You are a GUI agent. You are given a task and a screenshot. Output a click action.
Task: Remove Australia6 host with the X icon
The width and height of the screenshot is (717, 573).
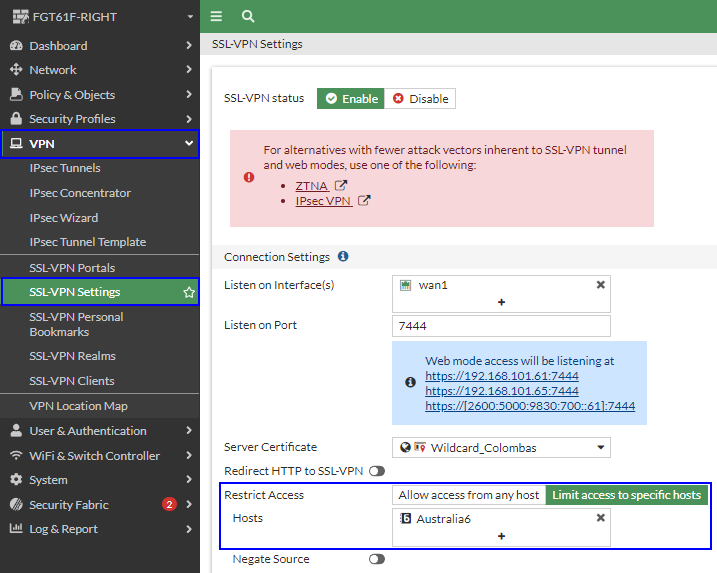[600, 518]
